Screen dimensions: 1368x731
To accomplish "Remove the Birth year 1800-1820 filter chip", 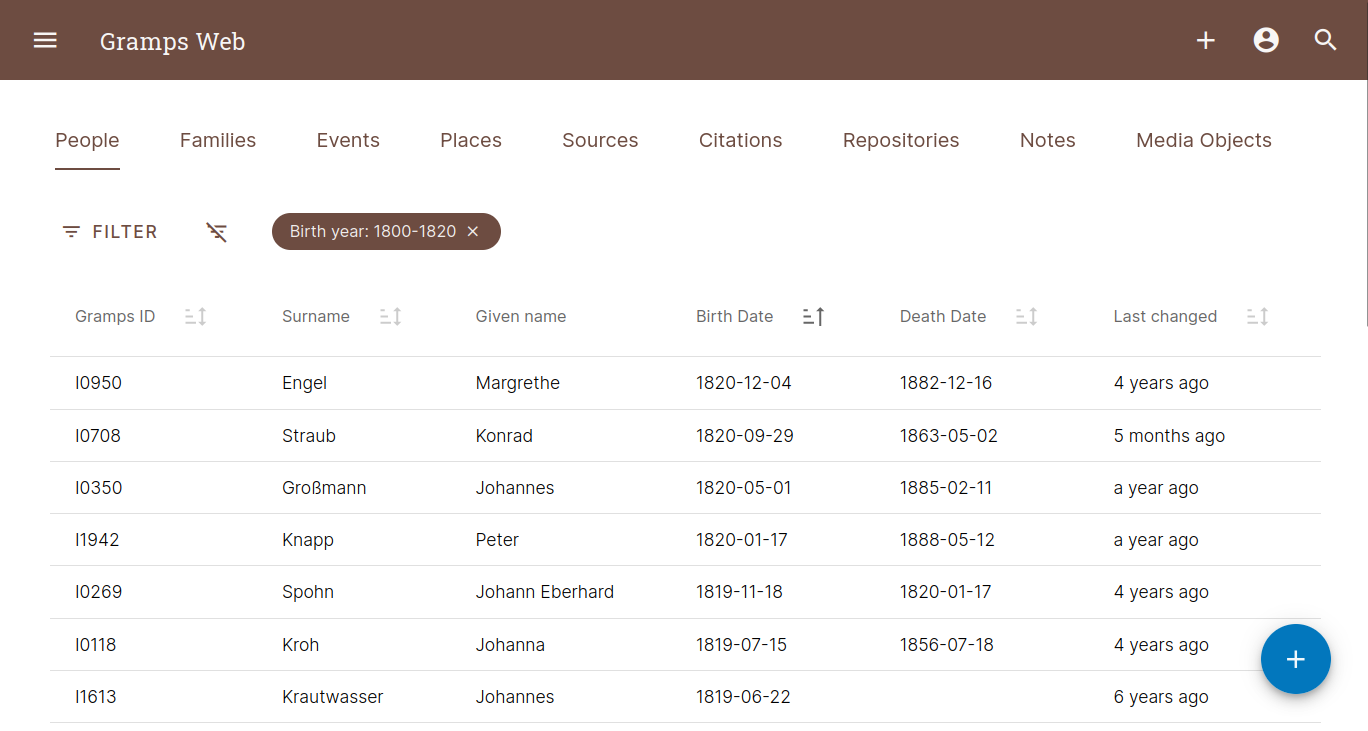I will 473,232.
